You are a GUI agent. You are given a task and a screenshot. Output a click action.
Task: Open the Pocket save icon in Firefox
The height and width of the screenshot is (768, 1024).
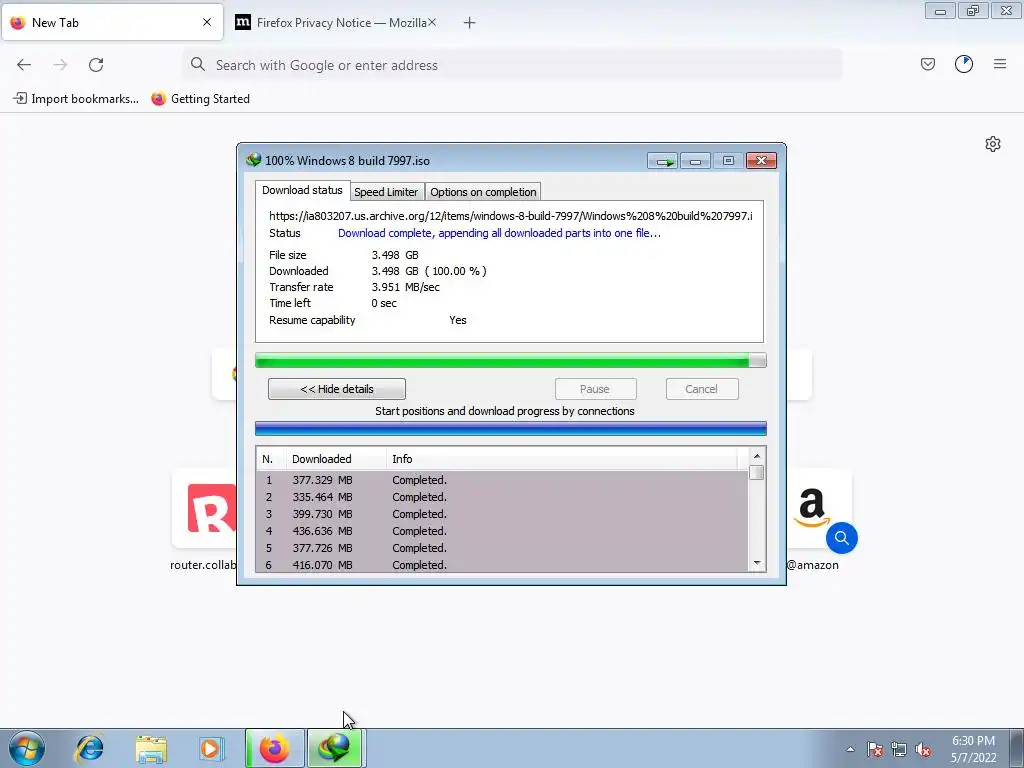928,64
